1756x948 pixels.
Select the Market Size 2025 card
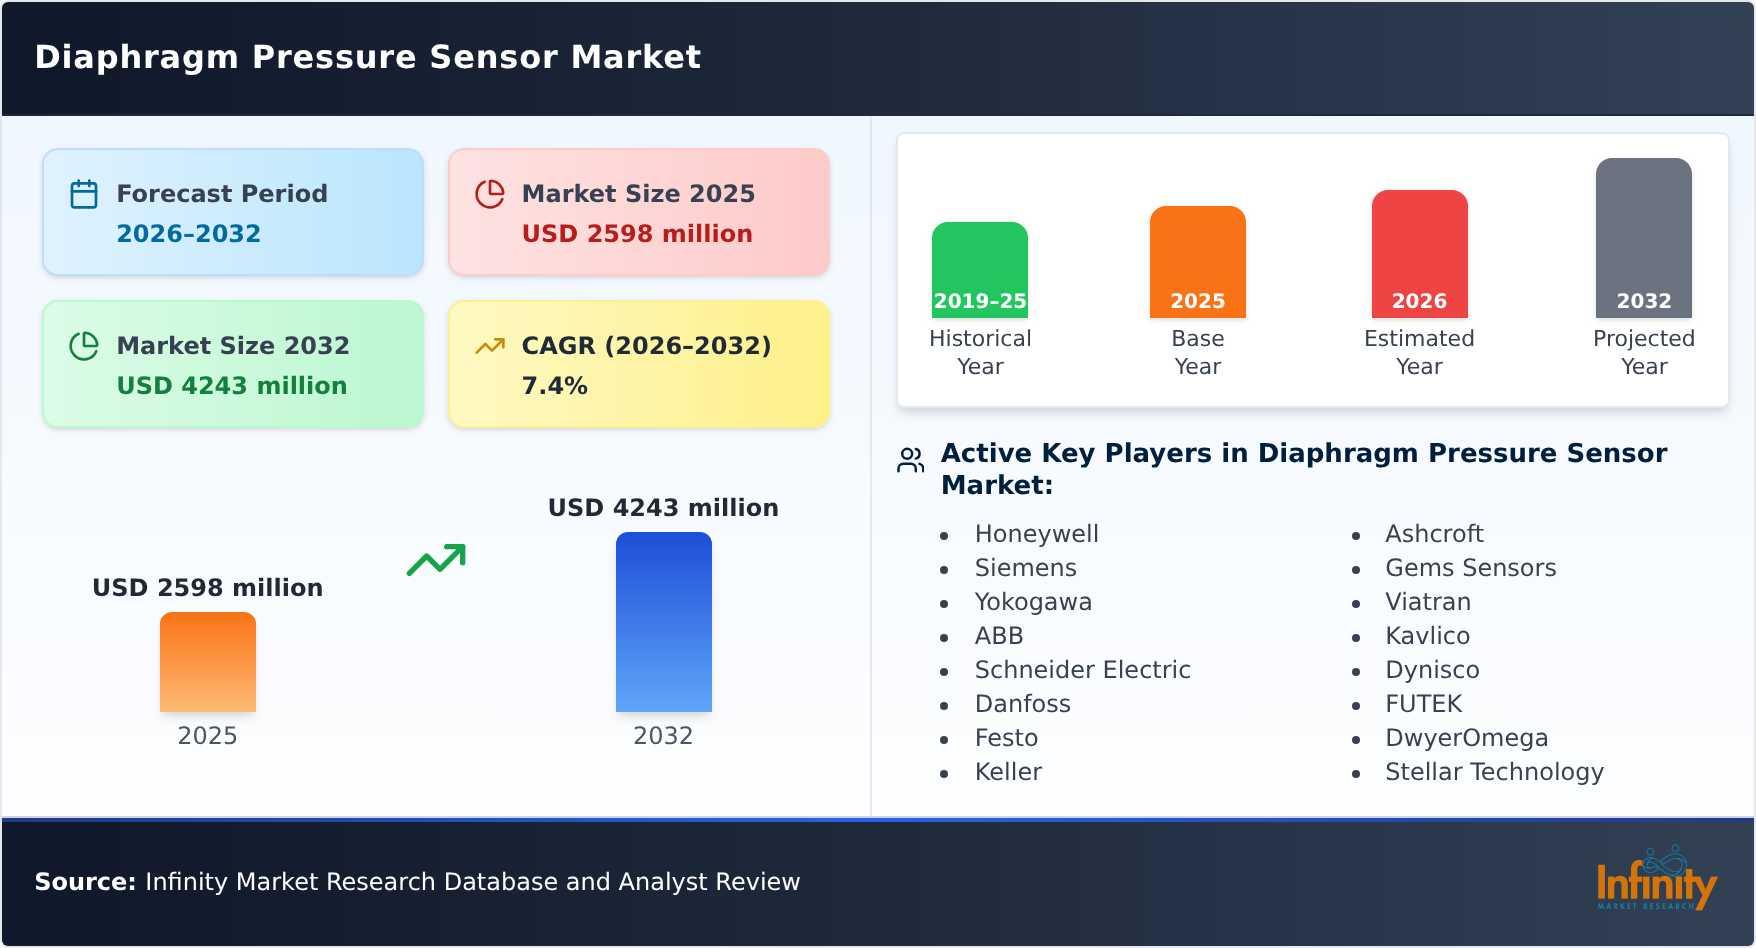click(639, 212)
